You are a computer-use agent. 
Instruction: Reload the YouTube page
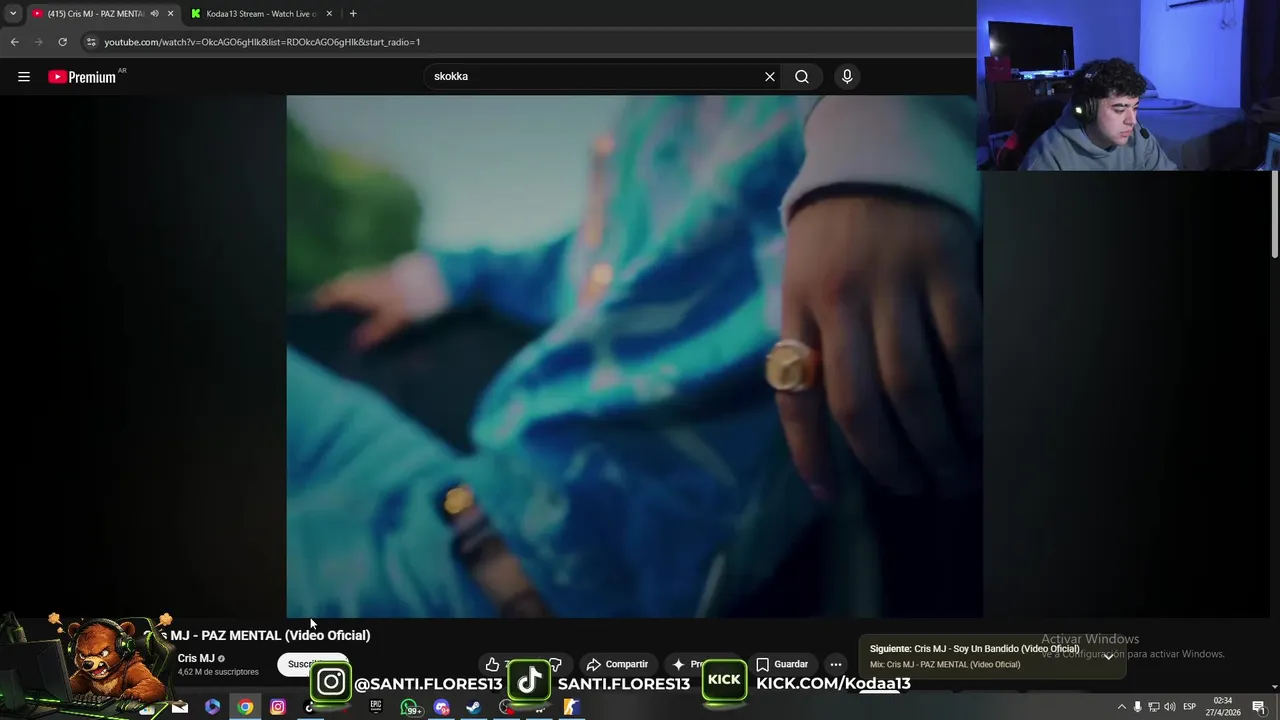(62, 42)
